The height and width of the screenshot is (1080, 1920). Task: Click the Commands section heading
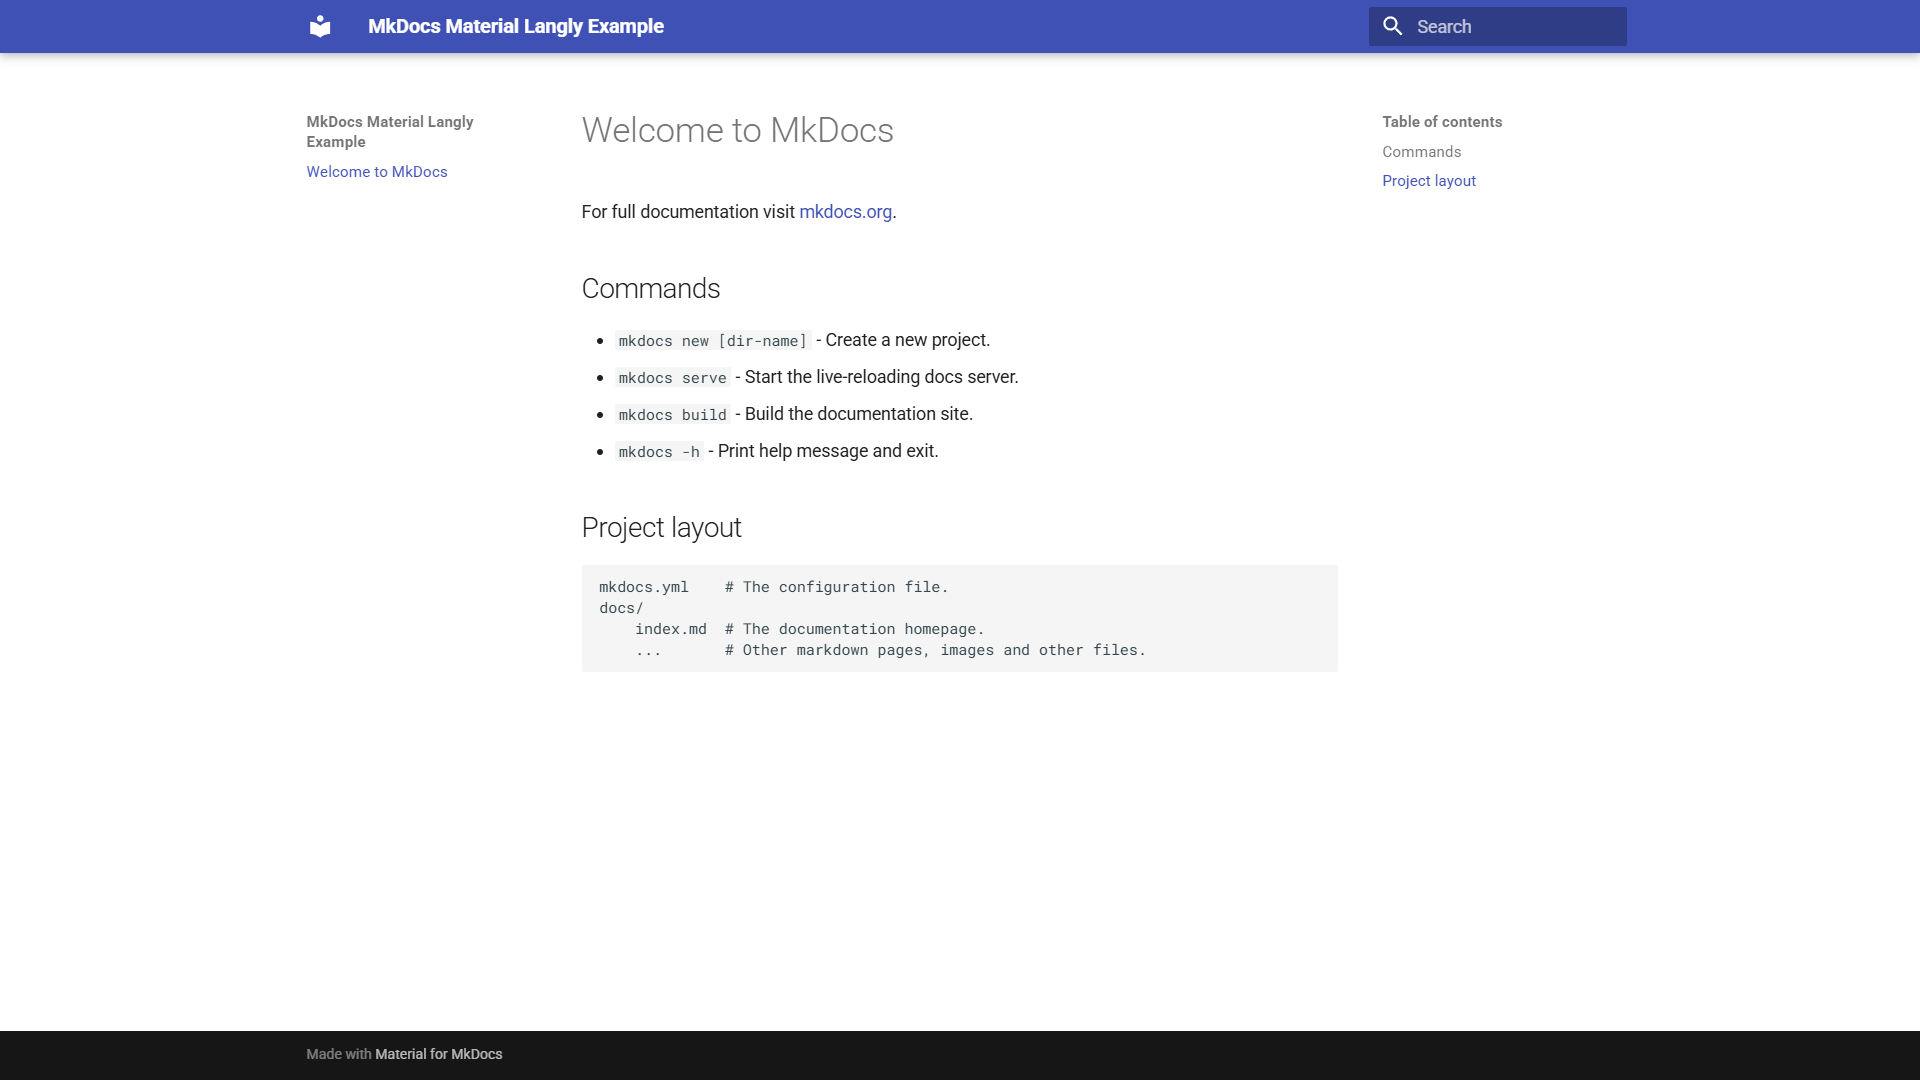click(650, 289)
